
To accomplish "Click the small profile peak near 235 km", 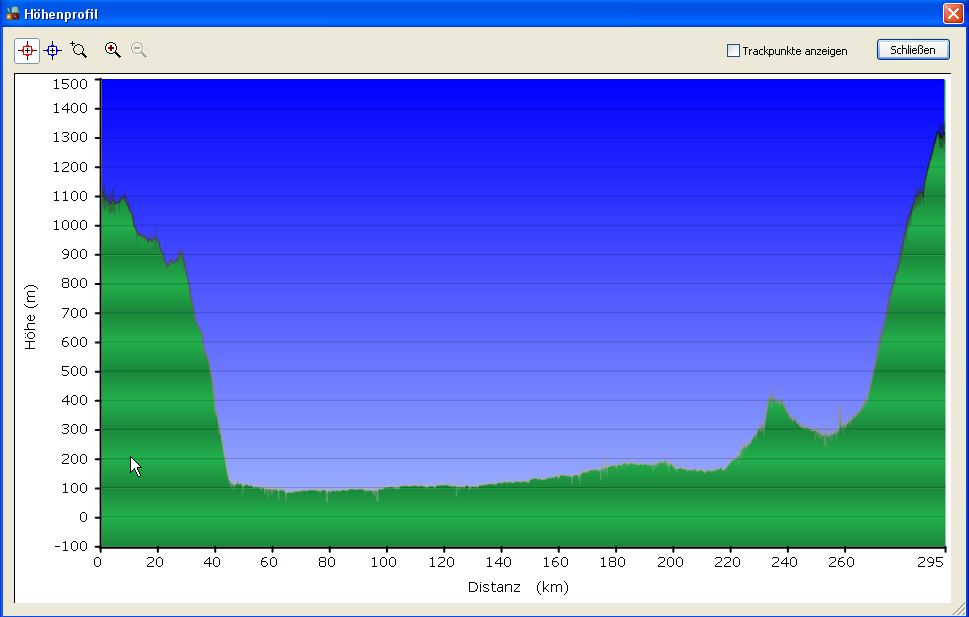I will pos(771,398).
